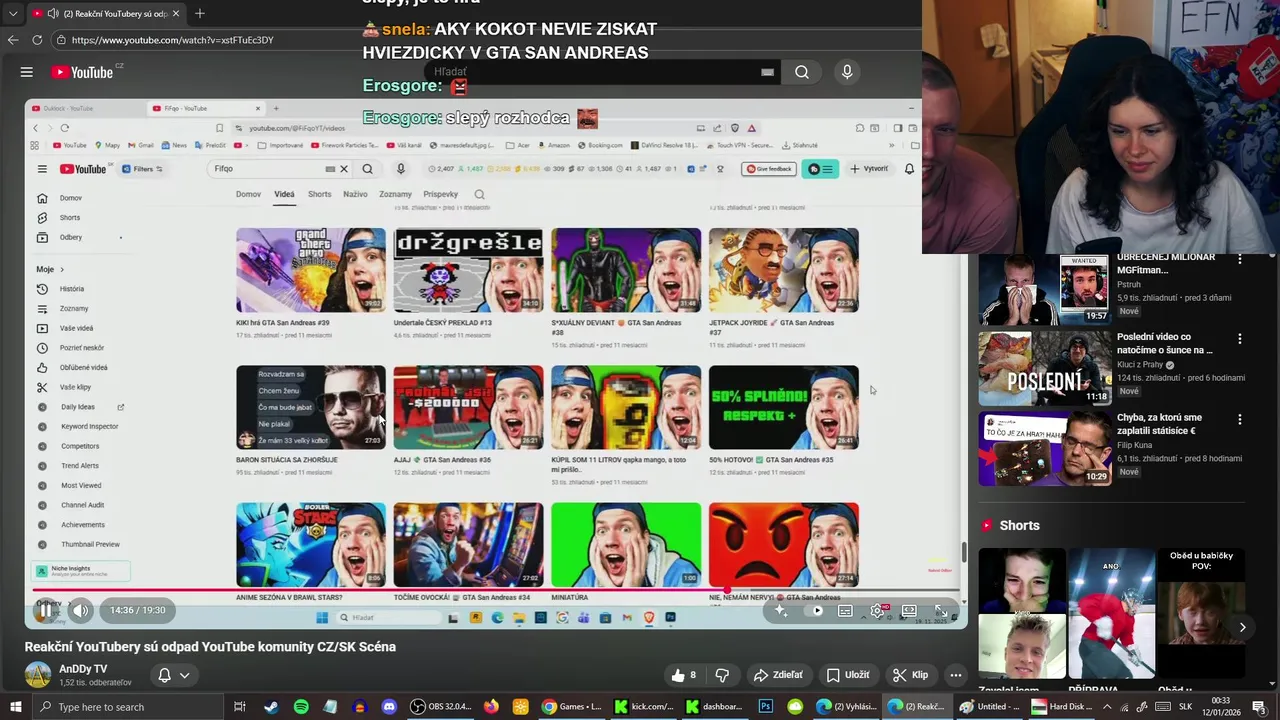The height and width of the screenshot is (720, 1280).
Task: Open Firefox from the taskbar
Action: pos(490,707)
